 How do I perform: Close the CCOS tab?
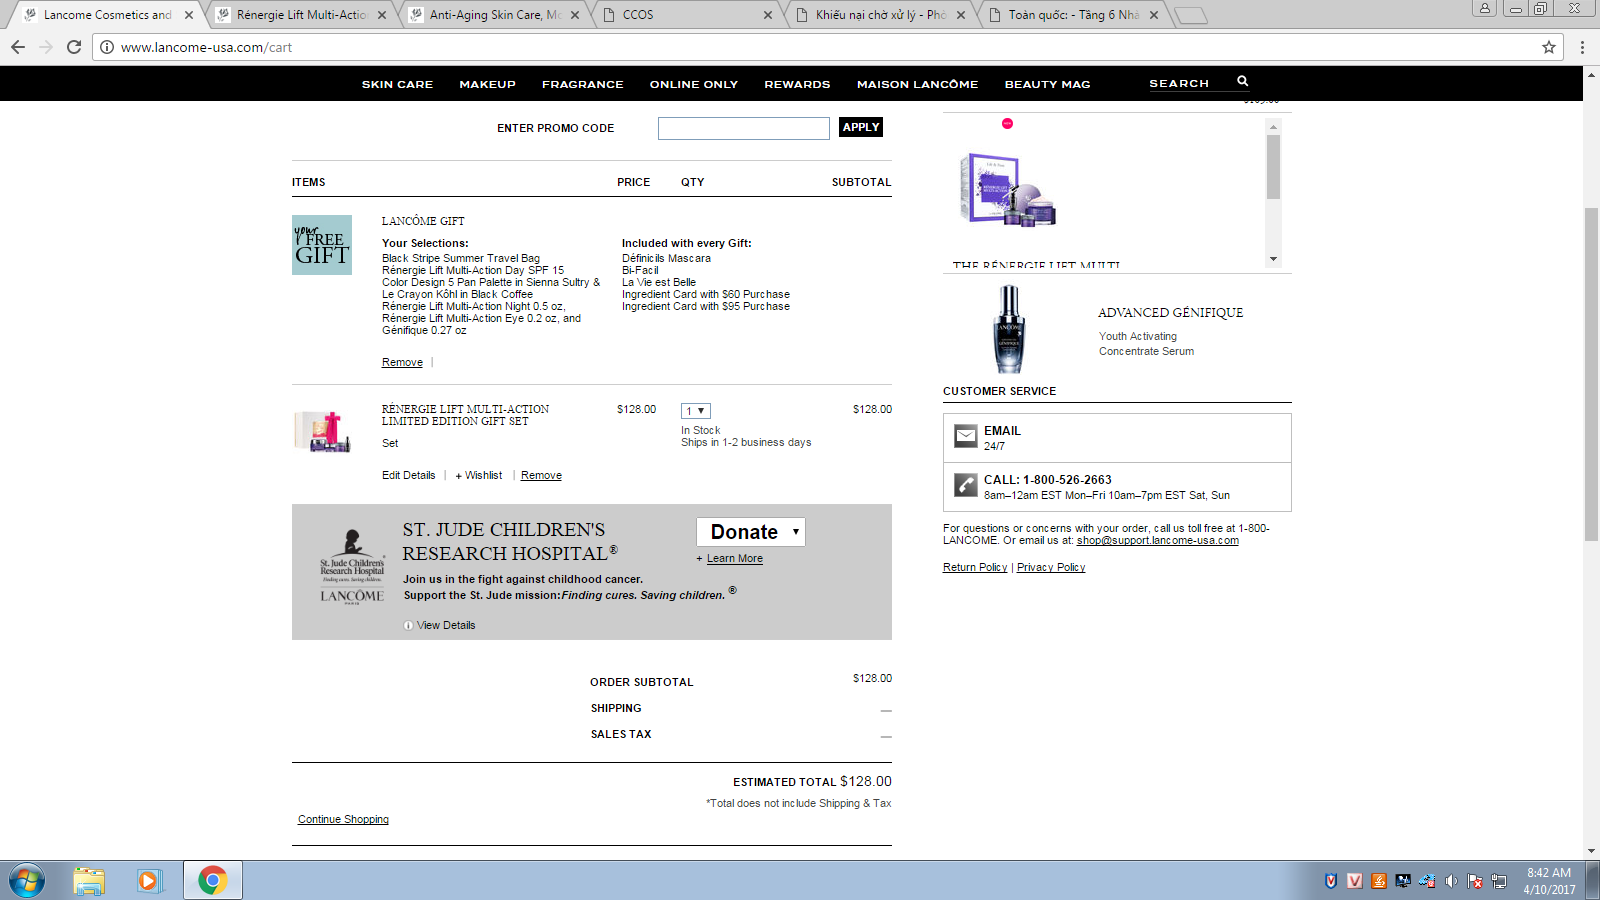pyautogui.click(x=768, y=15)
